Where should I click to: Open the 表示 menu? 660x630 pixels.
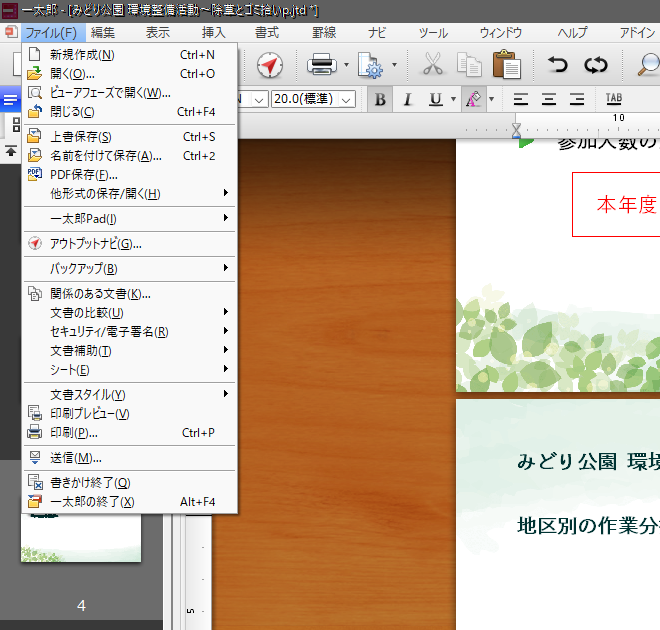tap(158, 32)
